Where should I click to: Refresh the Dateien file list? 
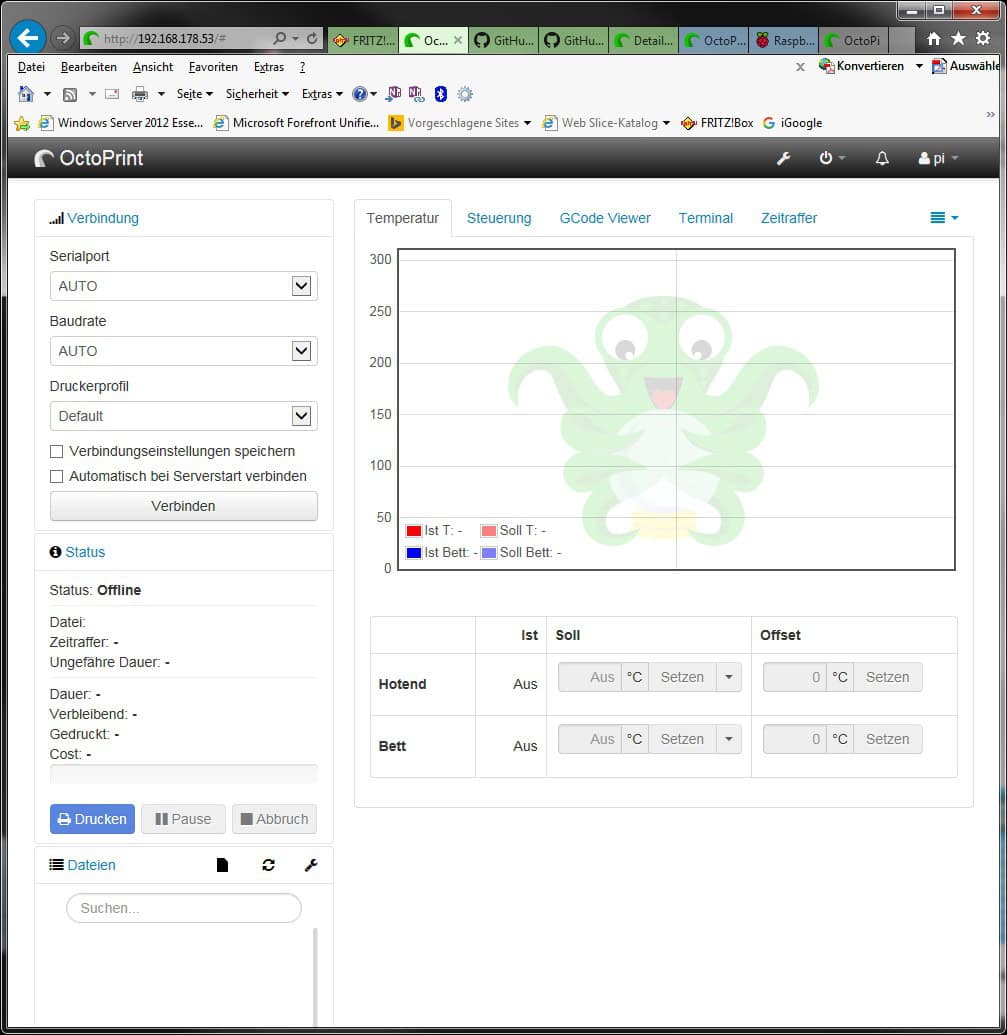[268, 865]
